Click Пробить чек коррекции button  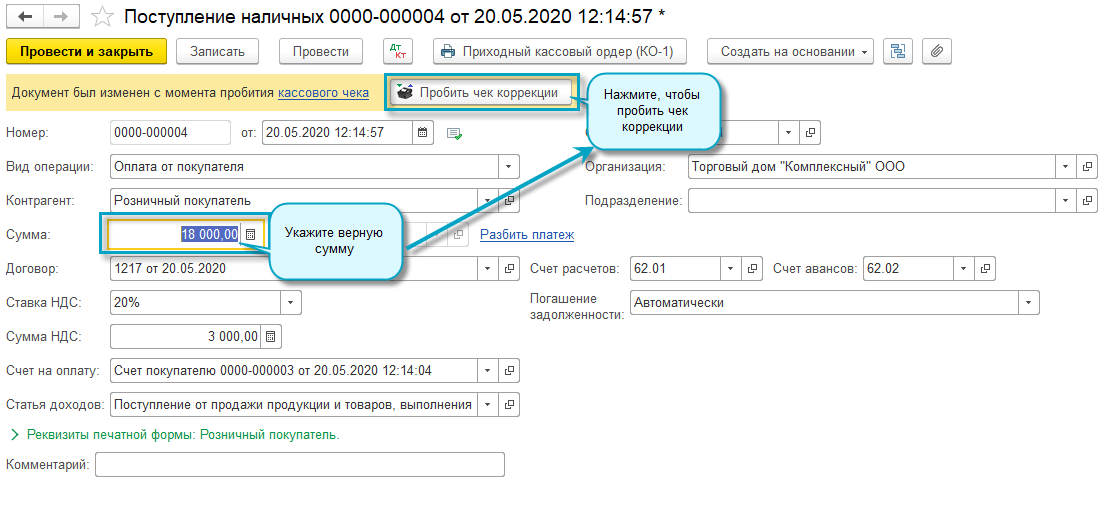[x=482, y=93]
